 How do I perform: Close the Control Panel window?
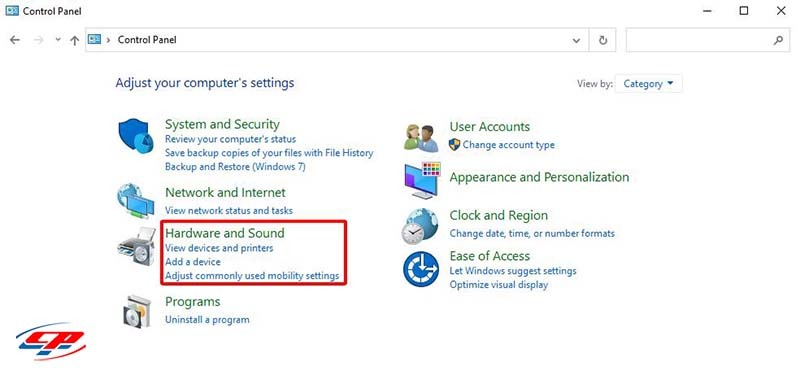781,10
